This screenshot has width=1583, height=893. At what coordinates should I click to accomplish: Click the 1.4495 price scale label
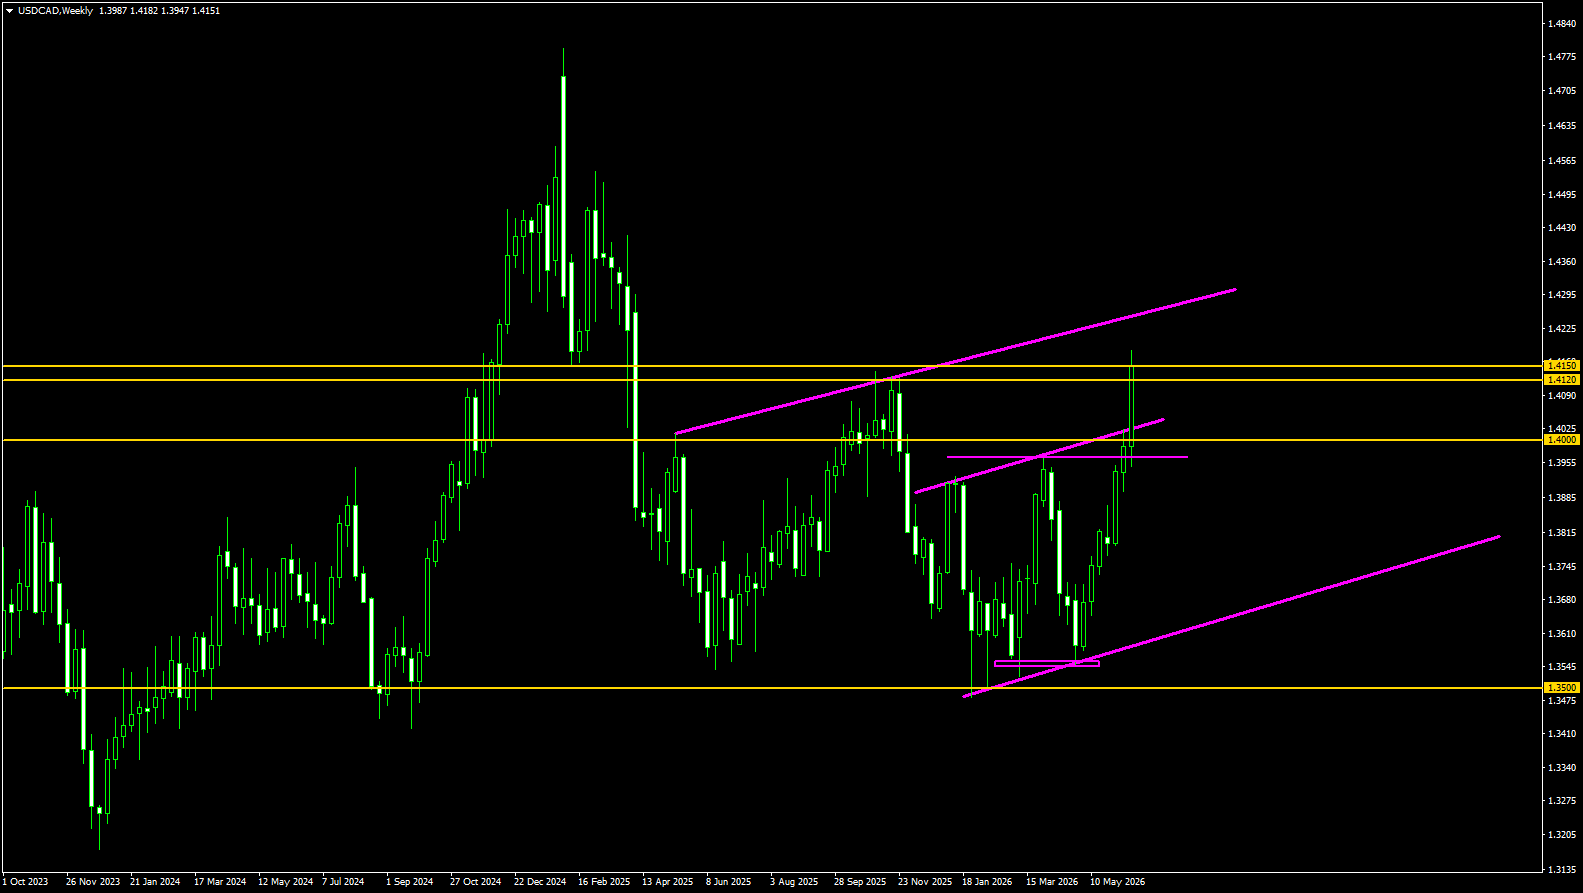click(x=1562, y=194)
